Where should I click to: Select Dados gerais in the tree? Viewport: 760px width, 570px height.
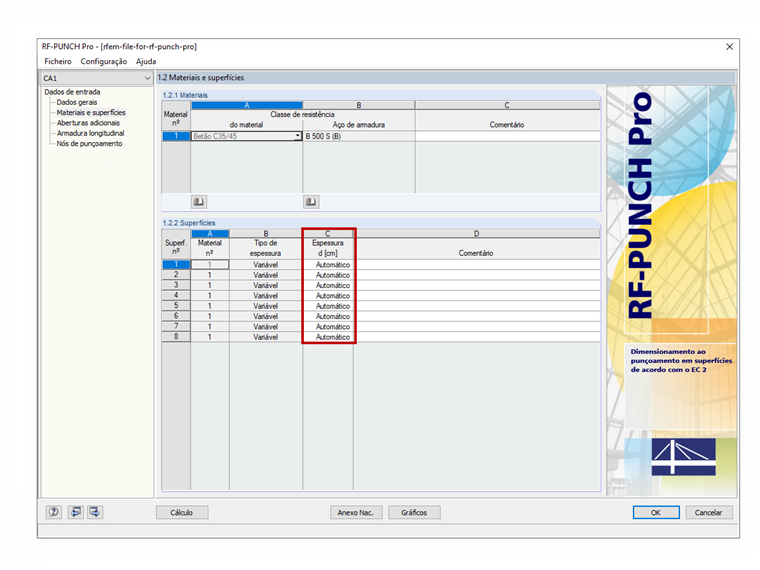pos(77,102)
